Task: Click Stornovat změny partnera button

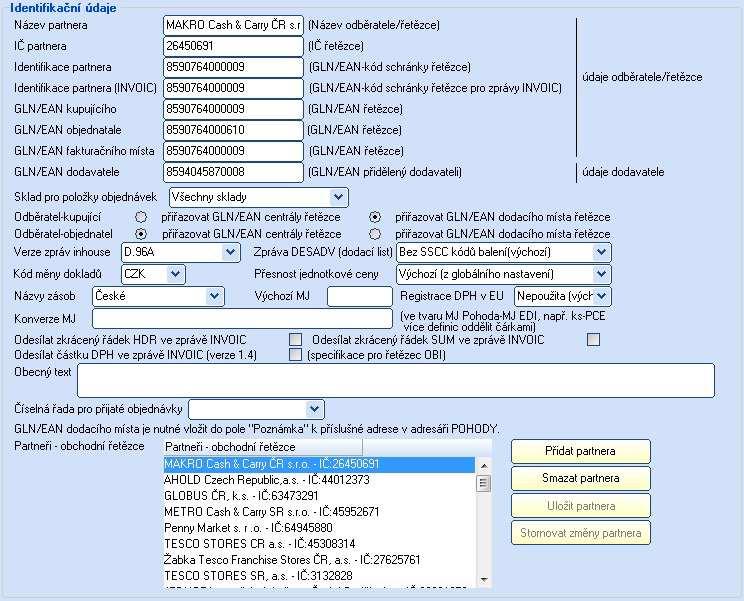Action: click(x=581, y=533)
